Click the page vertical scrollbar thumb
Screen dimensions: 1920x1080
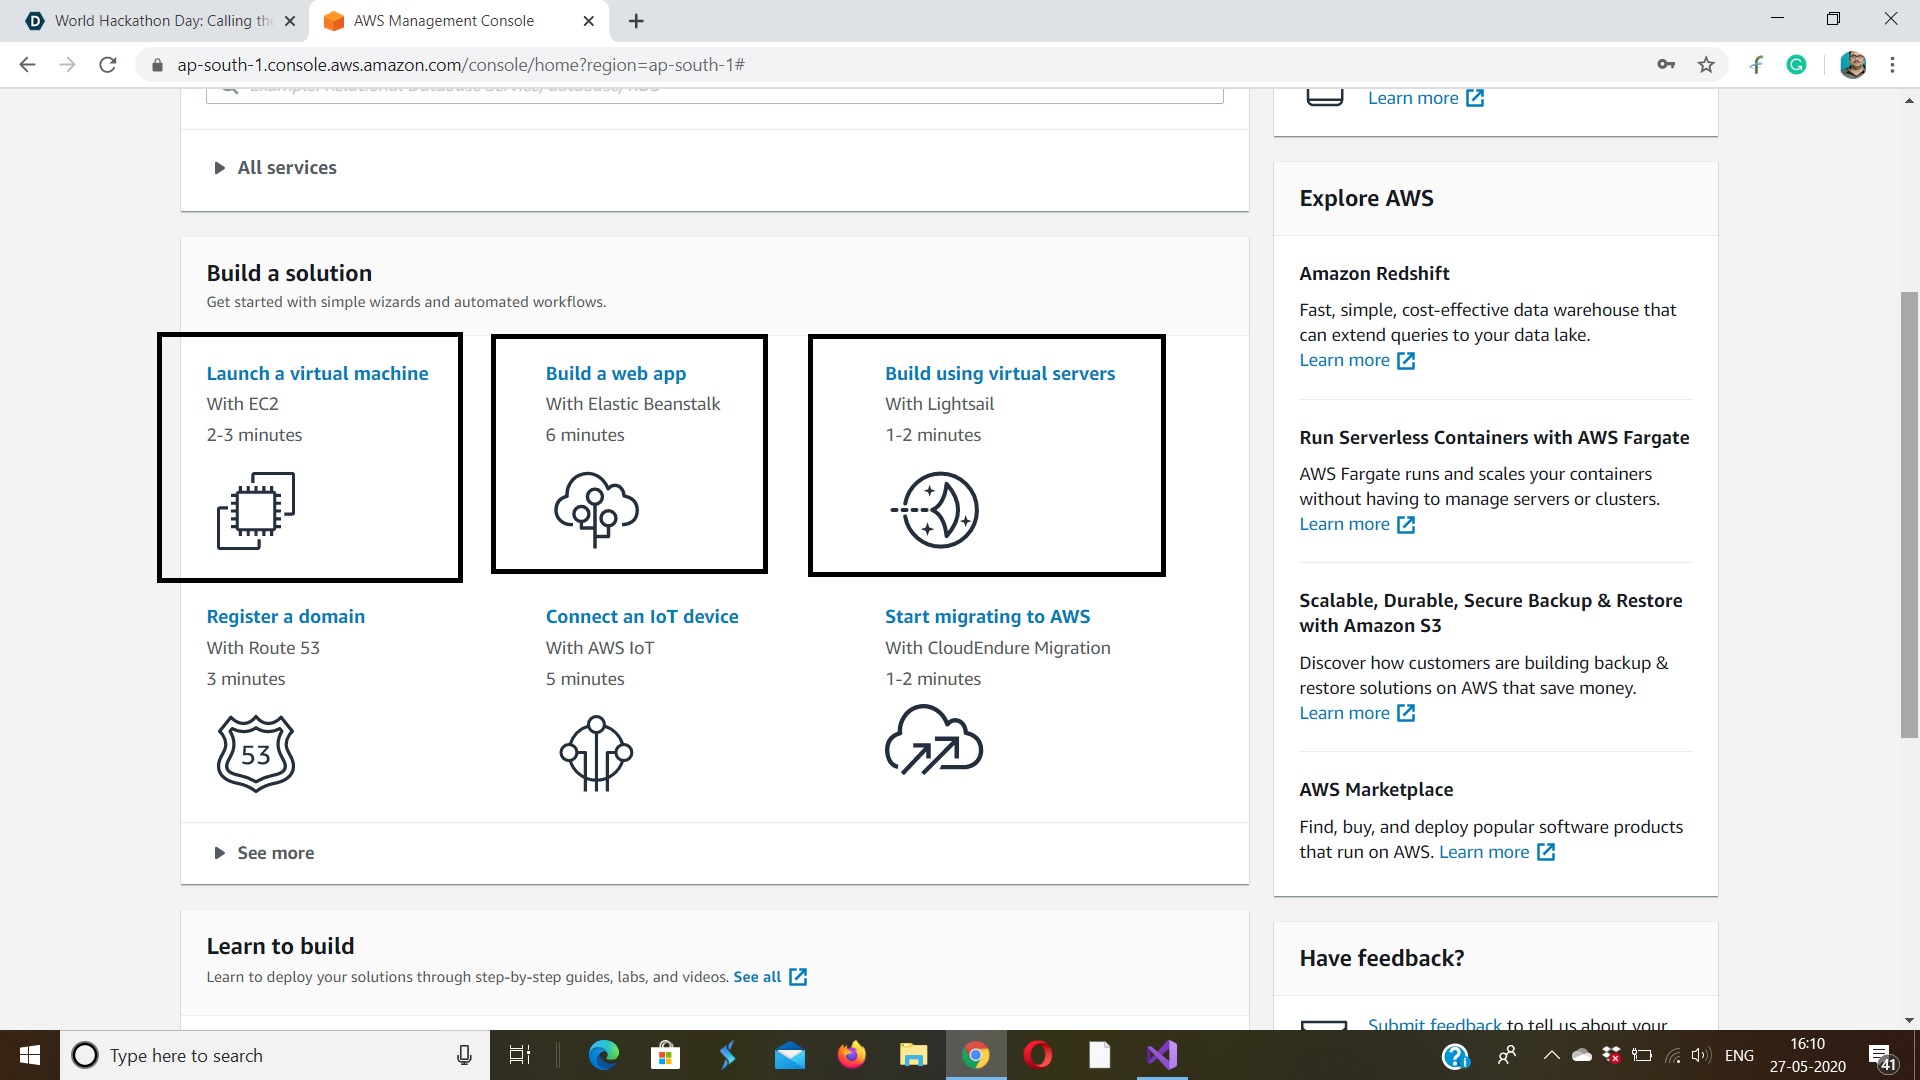coord(1909,515)
